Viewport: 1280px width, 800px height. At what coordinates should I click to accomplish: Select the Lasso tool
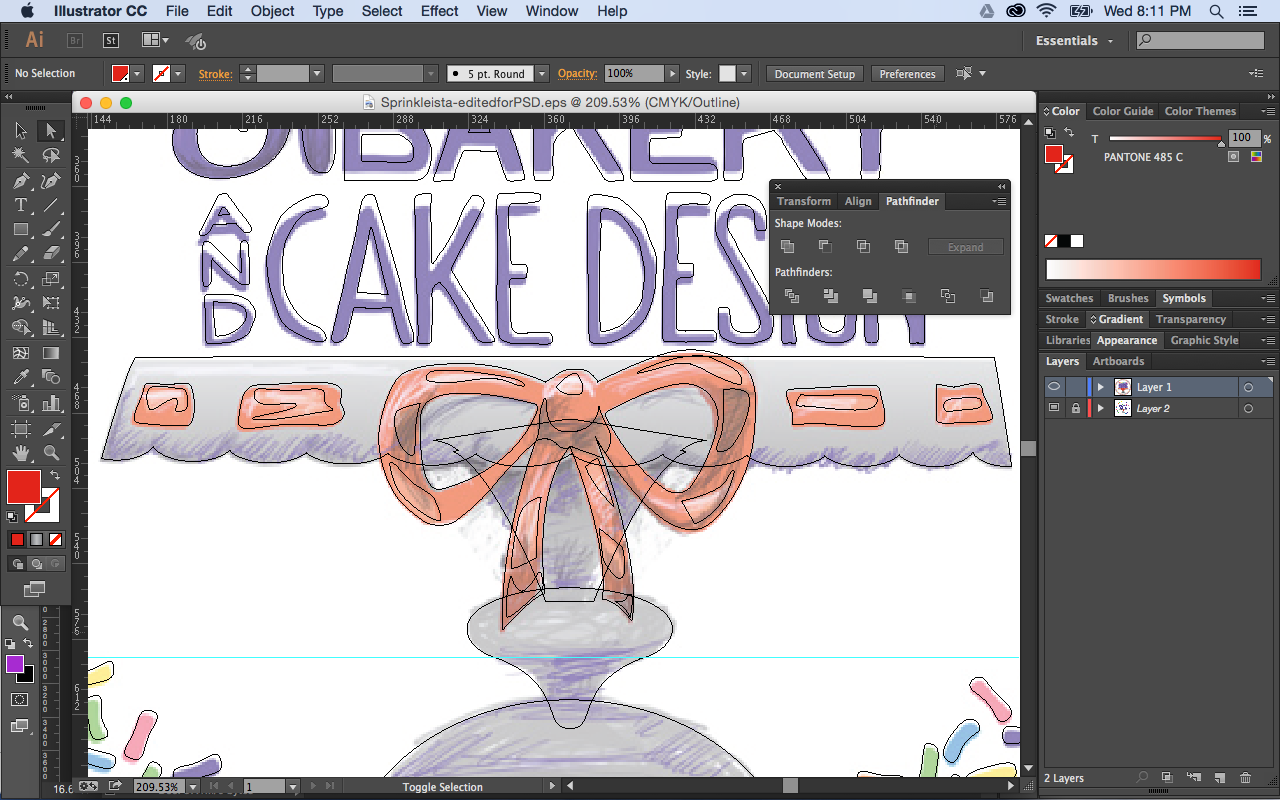point(51,155)
